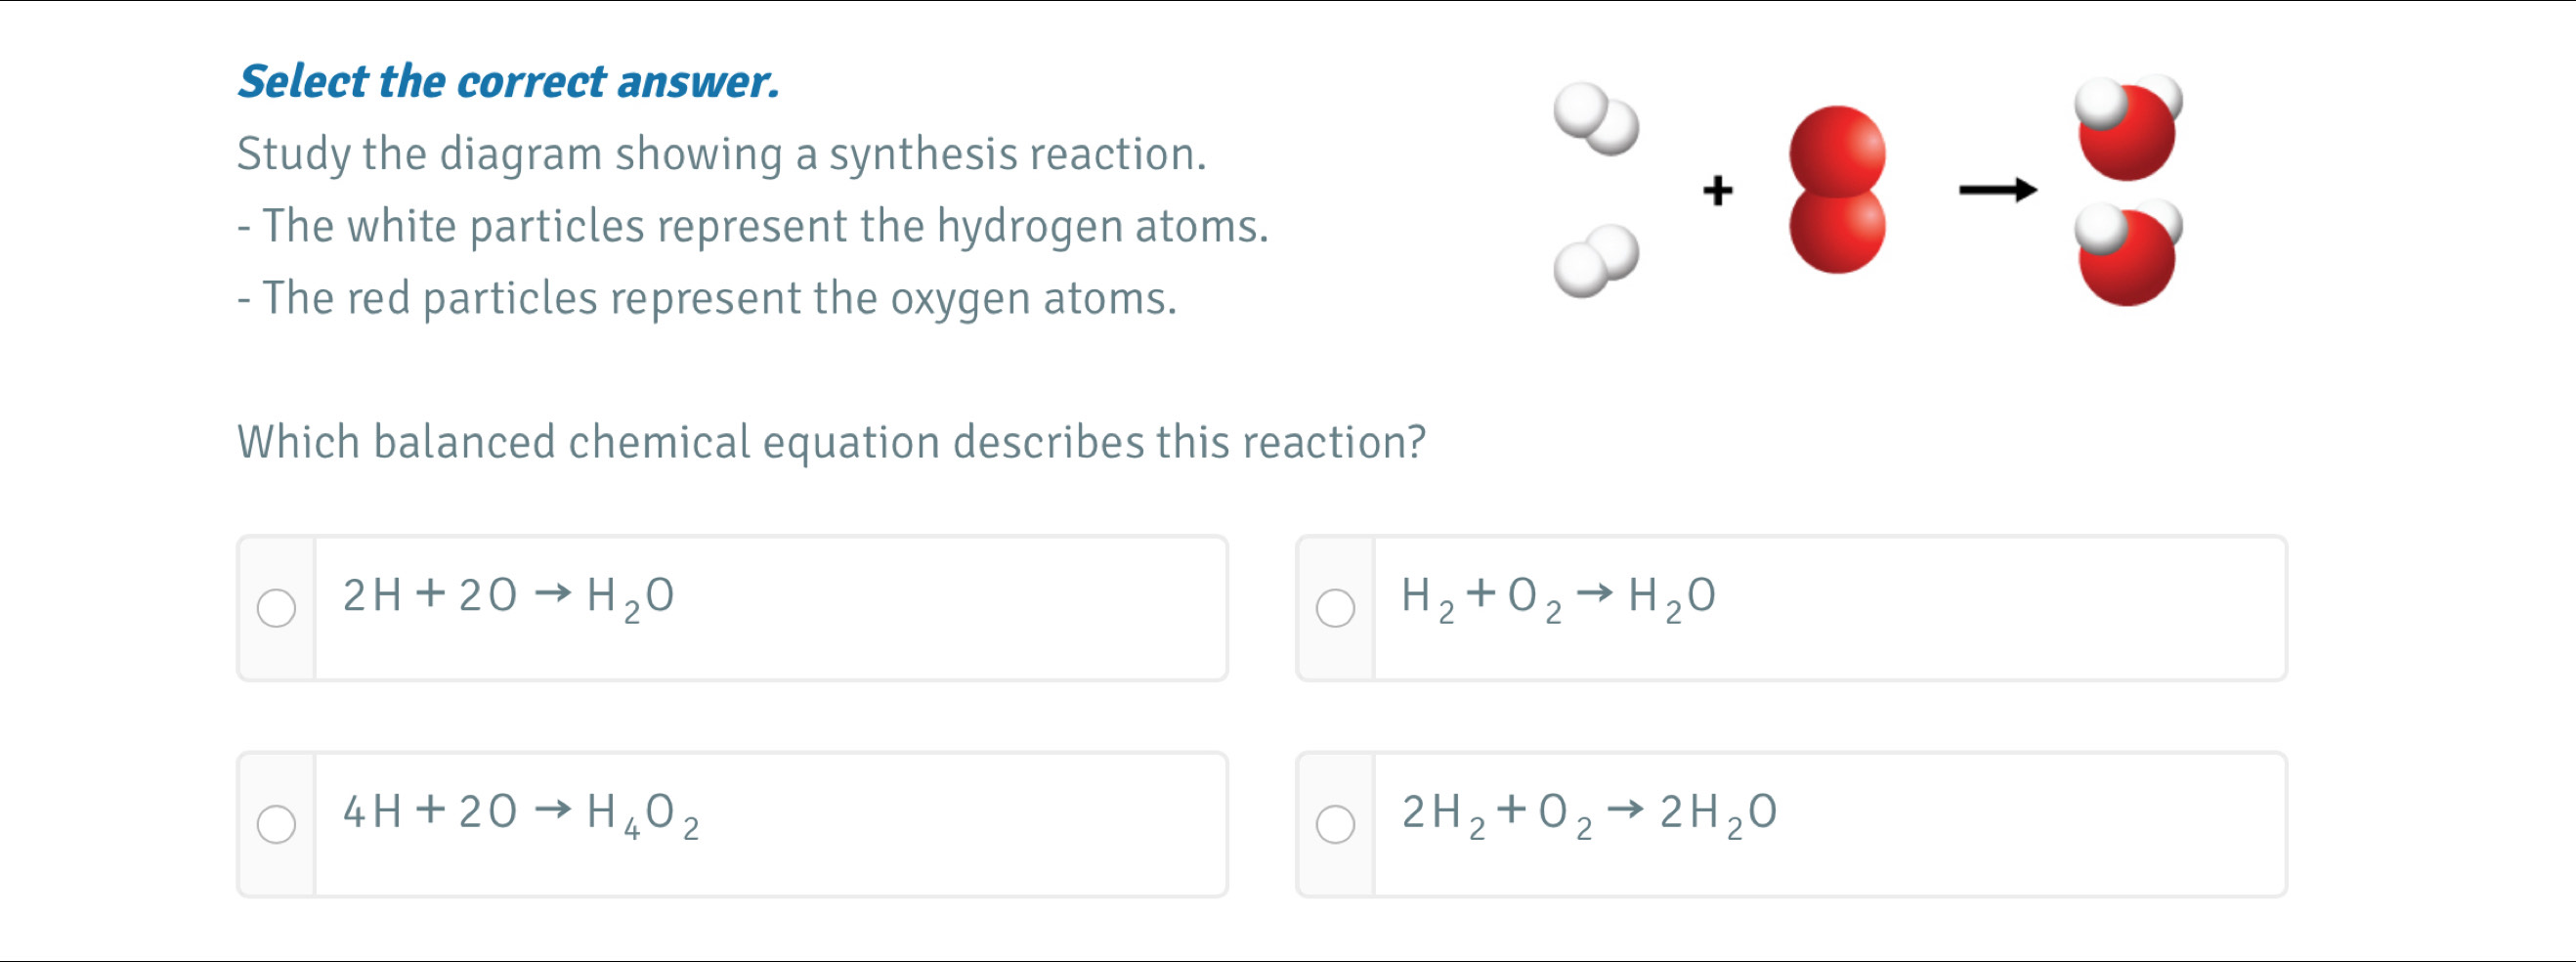The width and height of the screenshot is (2576, 962).
Task: Click the answer text 2H2 + O2 → 2H2O
Action: (1588, 813)
